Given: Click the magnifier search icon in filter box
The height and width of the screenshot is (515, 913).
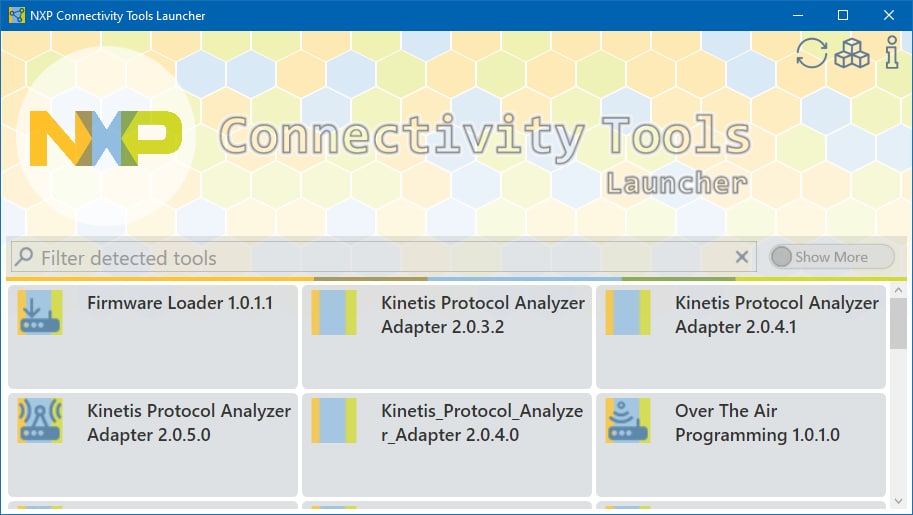Looking at the screenshot, I should coord(25,257).
